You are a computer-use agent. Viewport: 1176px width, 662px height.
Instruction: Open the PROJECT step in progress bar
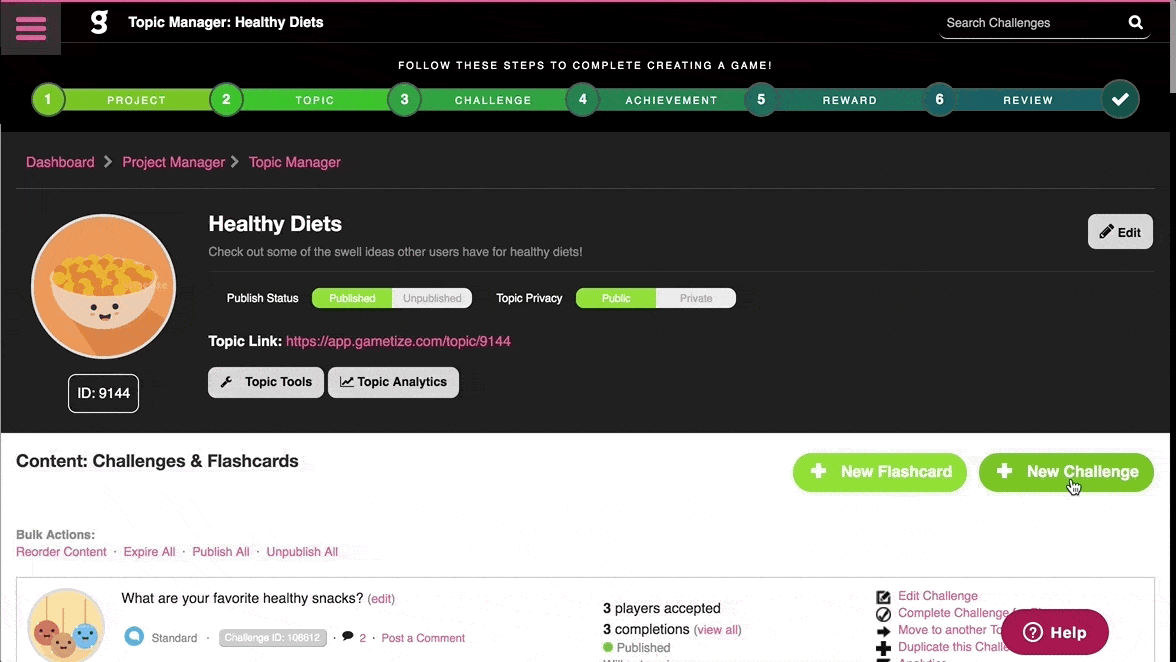point(136,100)
